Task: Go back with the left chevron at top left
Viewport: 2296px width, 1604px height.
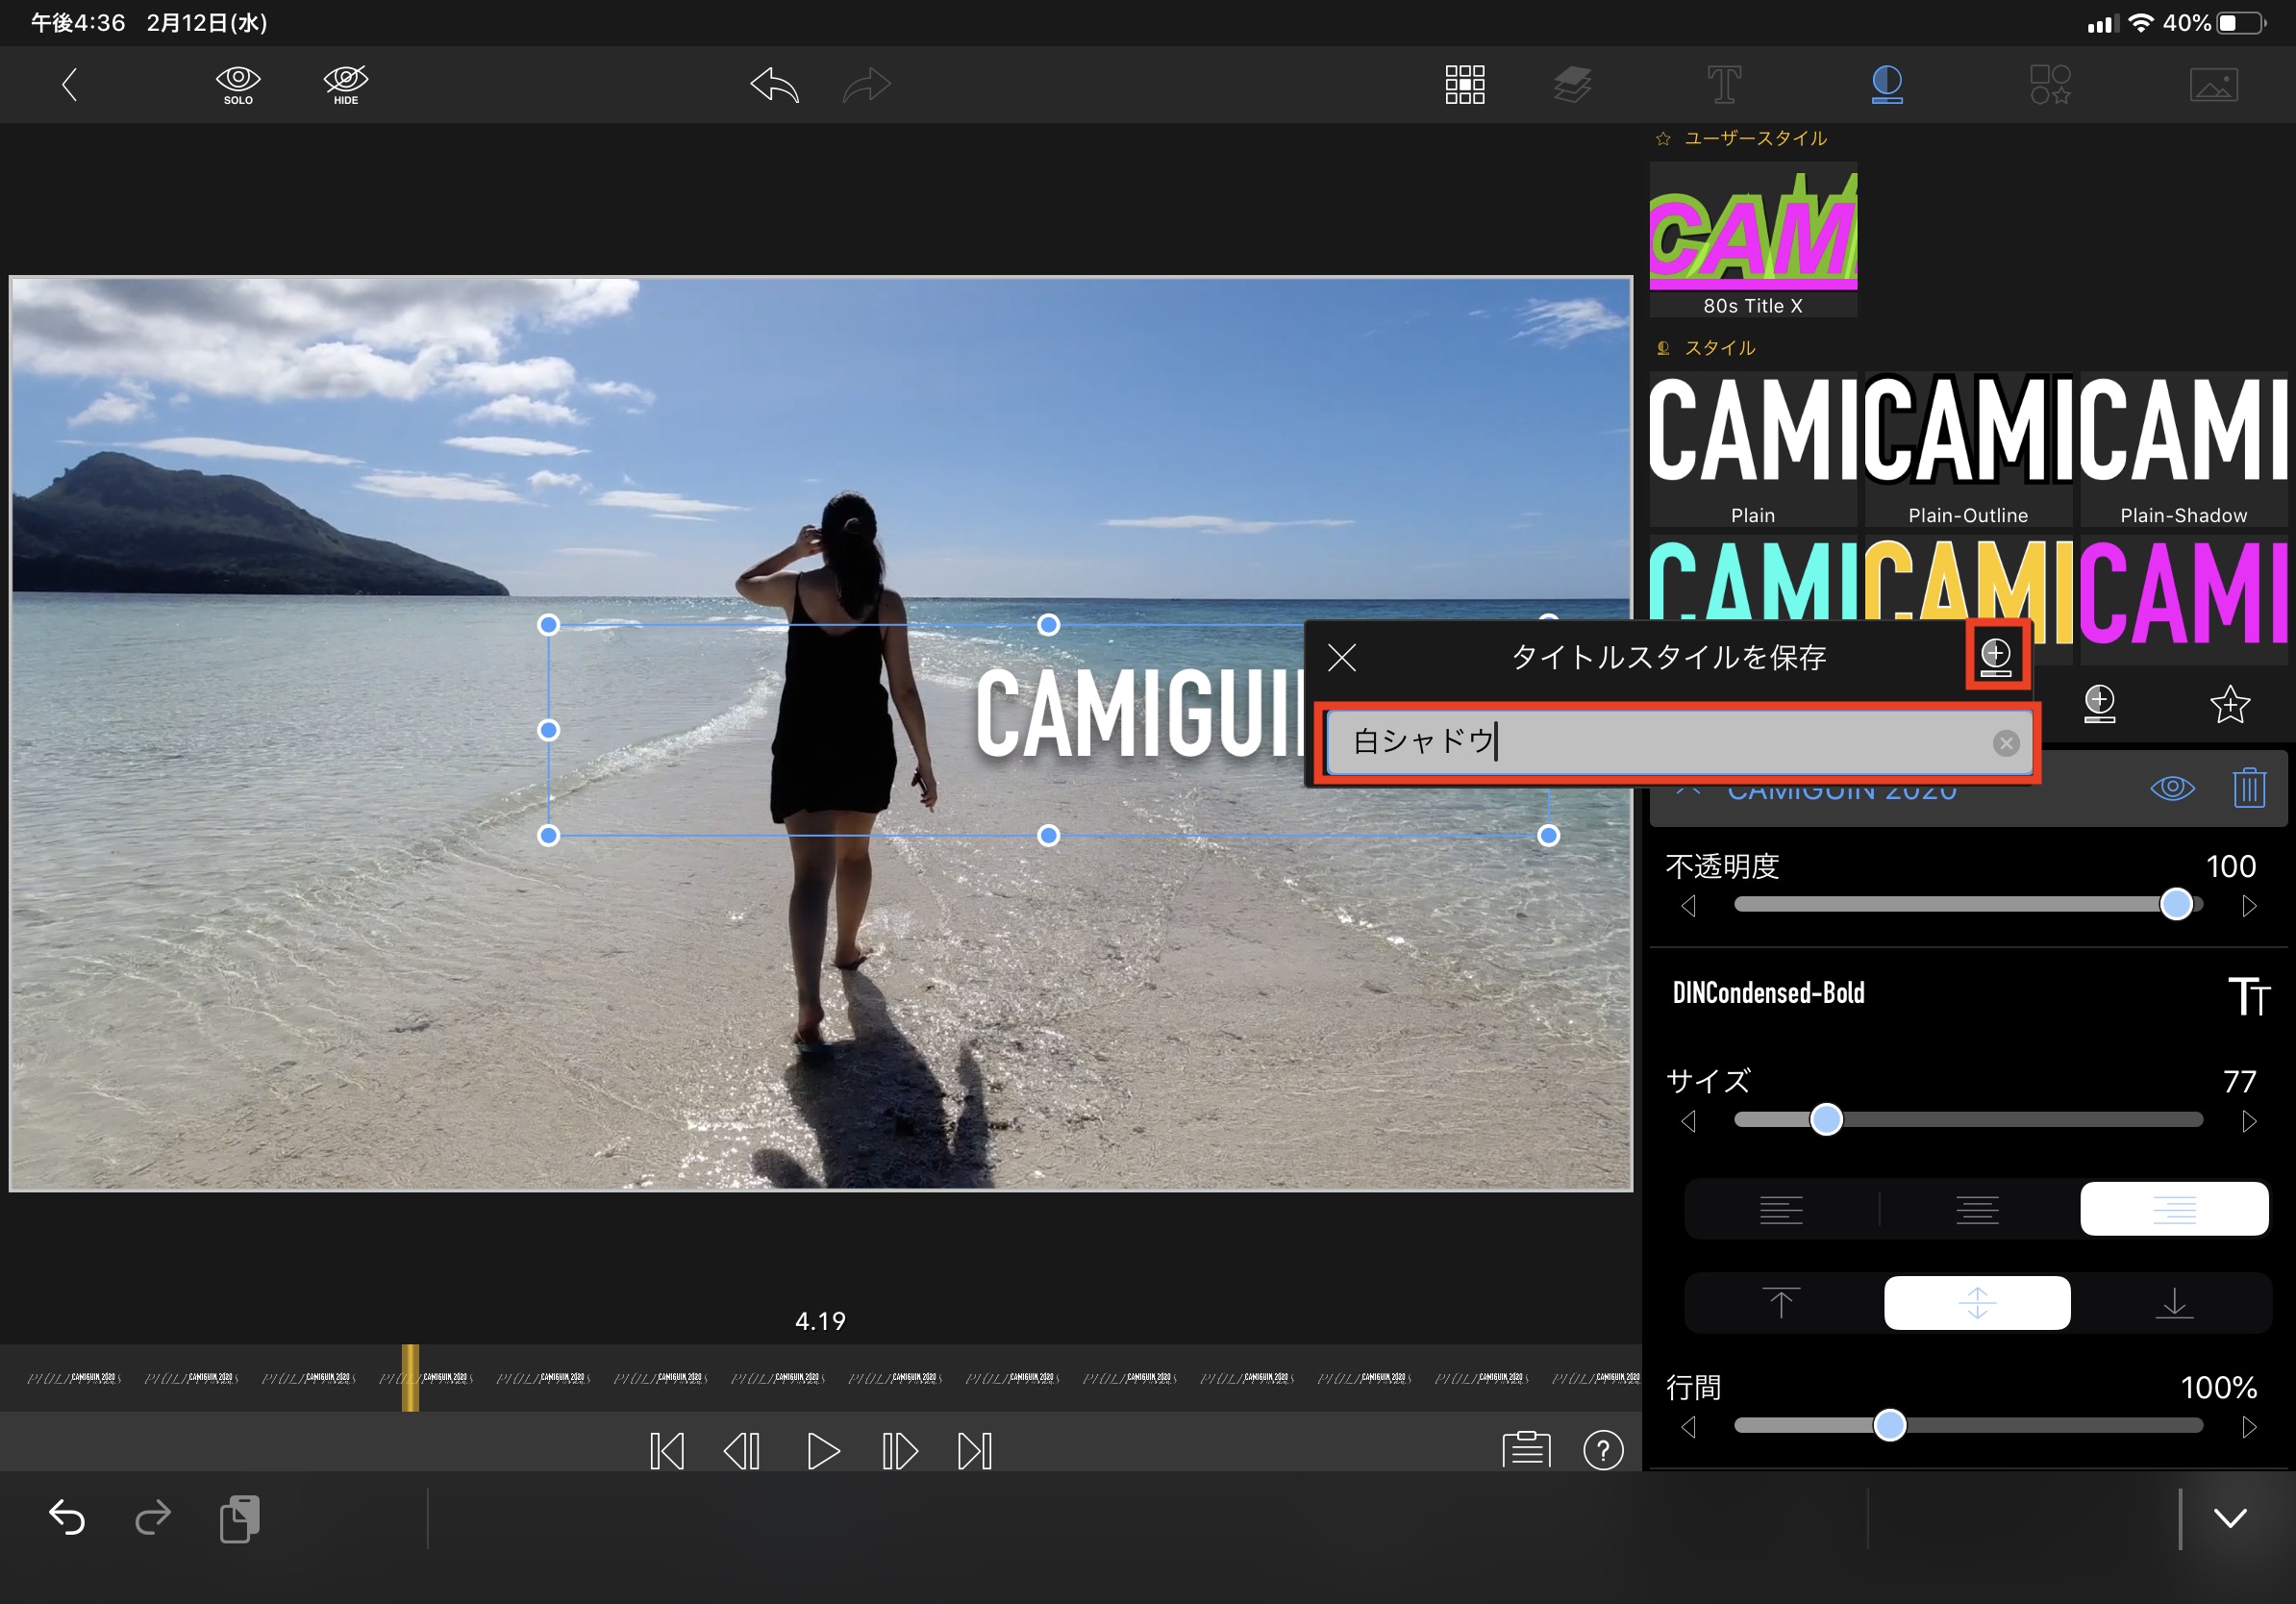Action: tap(69, 84)
